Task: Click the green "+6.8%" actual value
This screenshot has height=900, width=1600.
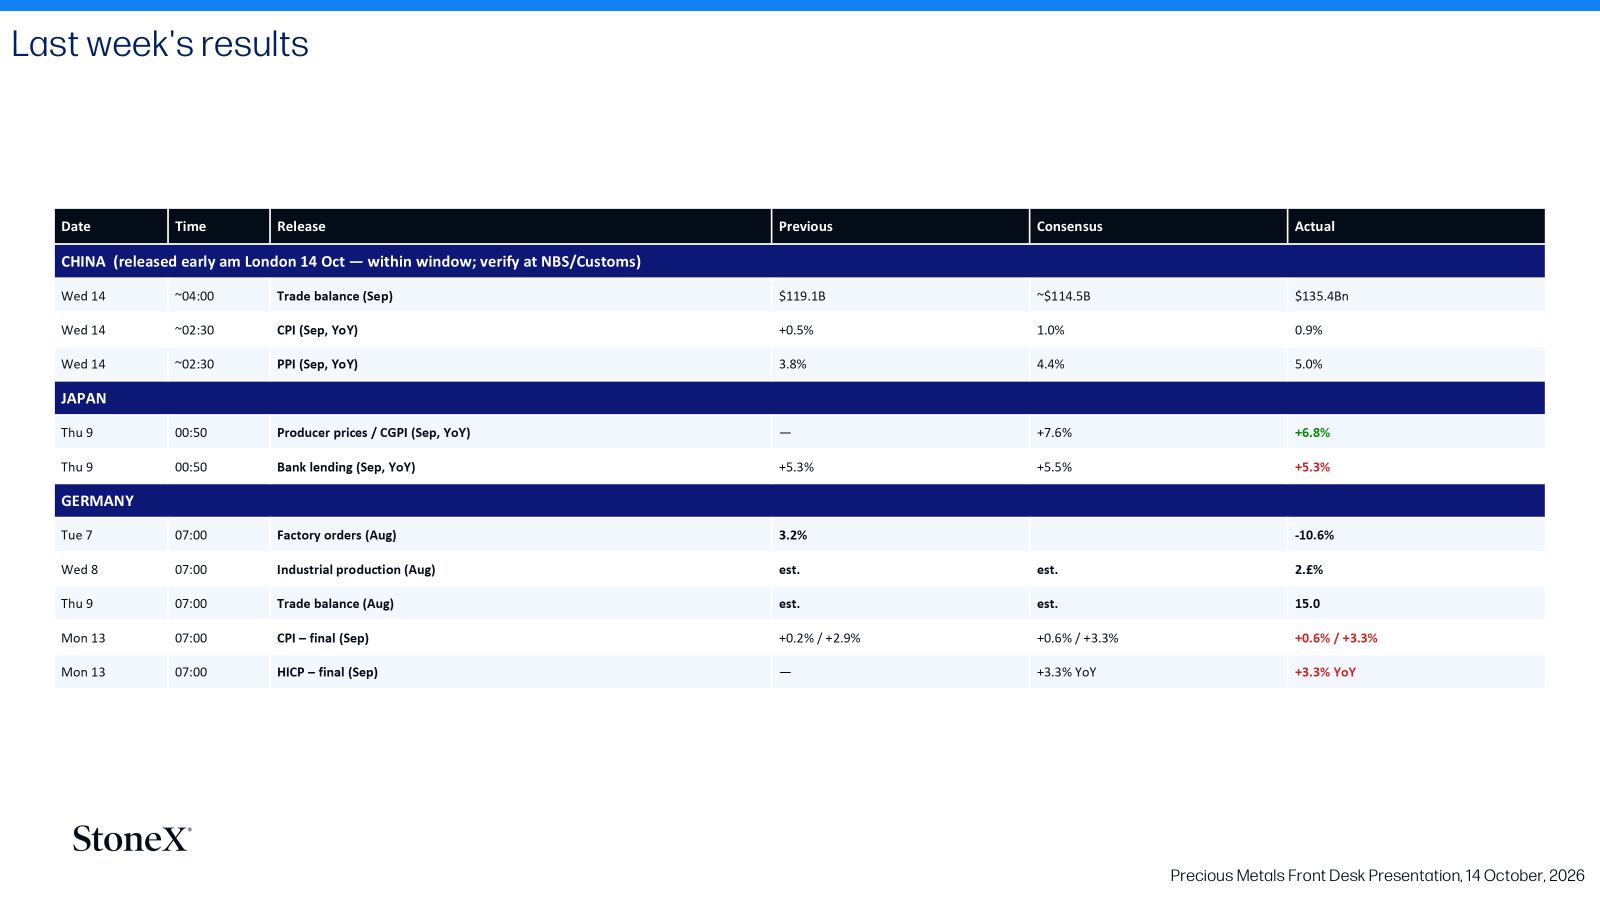Action: (1312, 433)
